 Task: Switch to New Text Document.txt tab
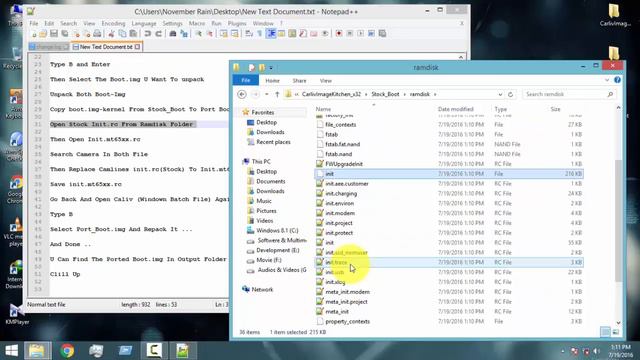click(106, 47)
